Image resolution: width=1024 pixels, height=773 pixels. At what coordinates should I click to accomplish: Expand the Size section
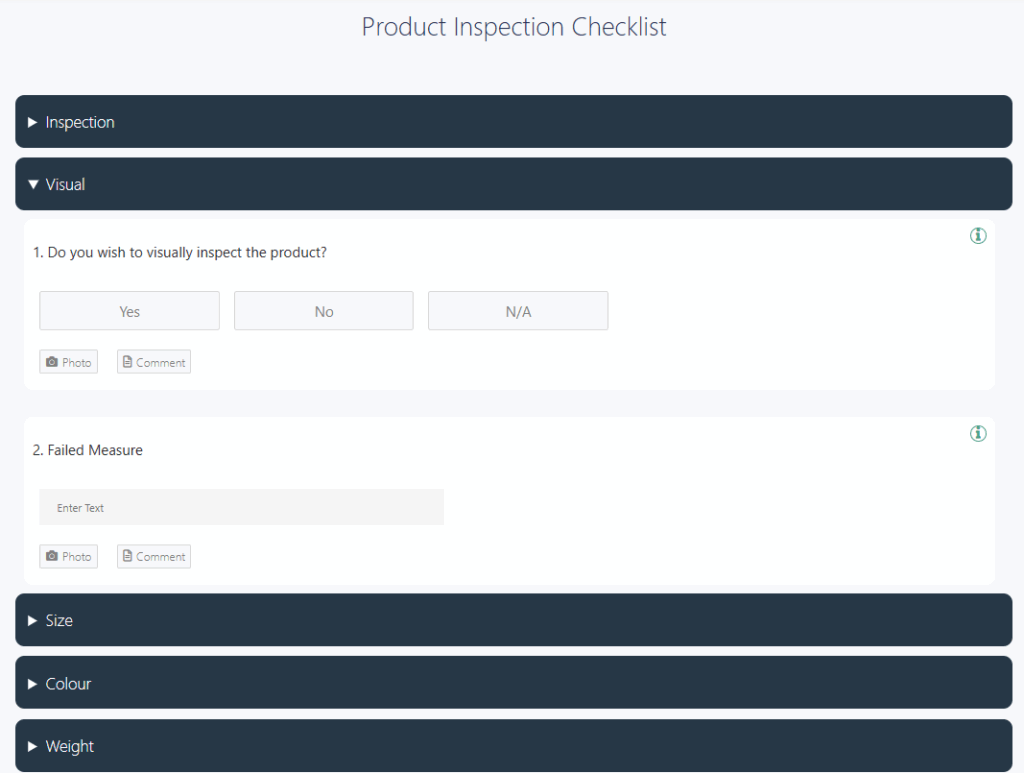pos(512,620)
